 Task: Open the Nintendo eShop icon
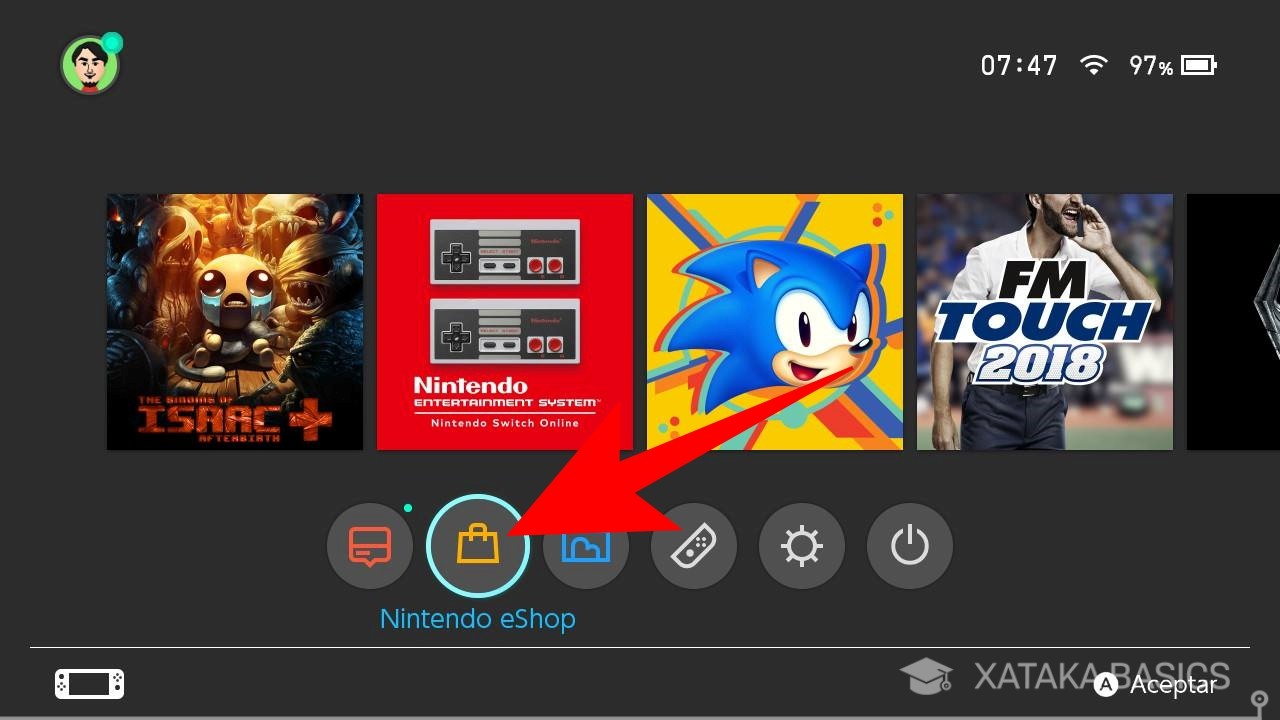pyautogui.click(x=477, y=546)
